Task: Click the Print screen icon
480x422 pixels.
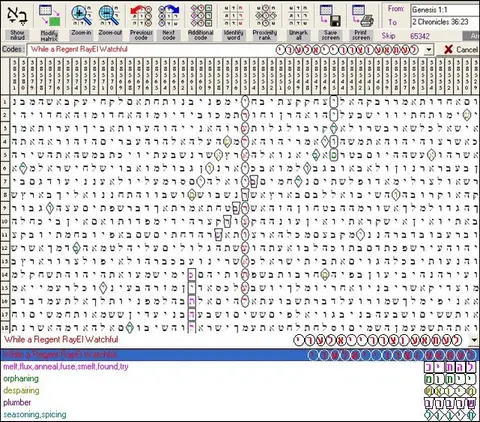Action: tap(362, 22)
